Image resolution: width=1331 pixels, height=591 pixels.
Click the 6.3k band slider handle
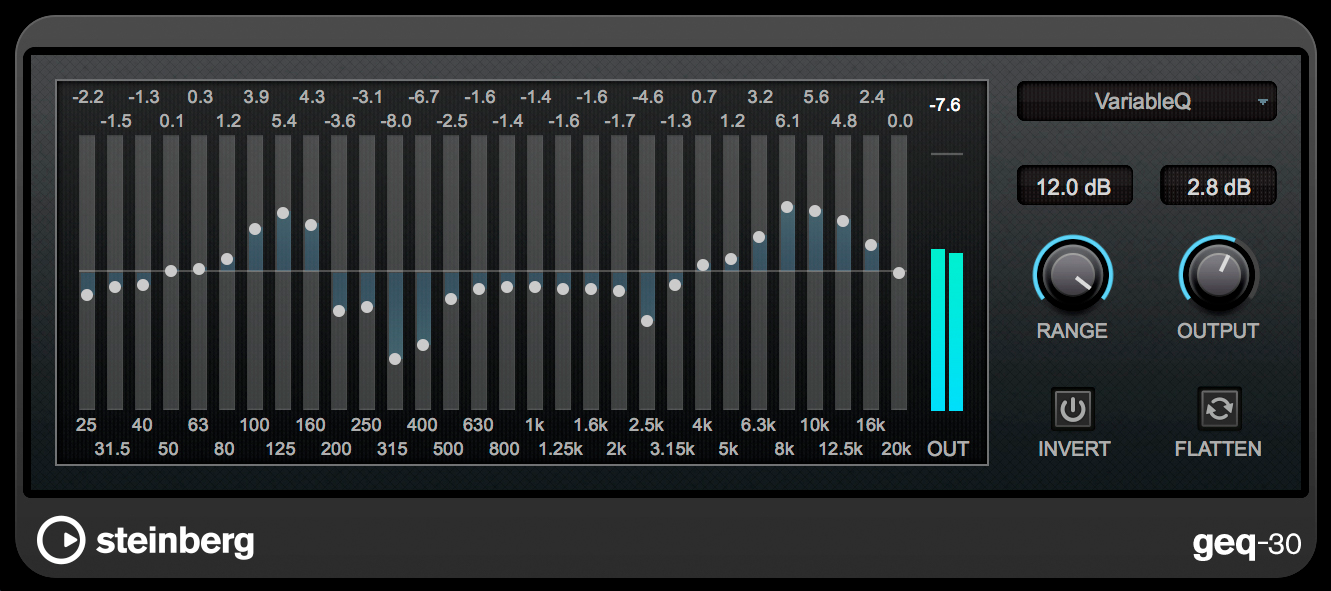point(759,237)
